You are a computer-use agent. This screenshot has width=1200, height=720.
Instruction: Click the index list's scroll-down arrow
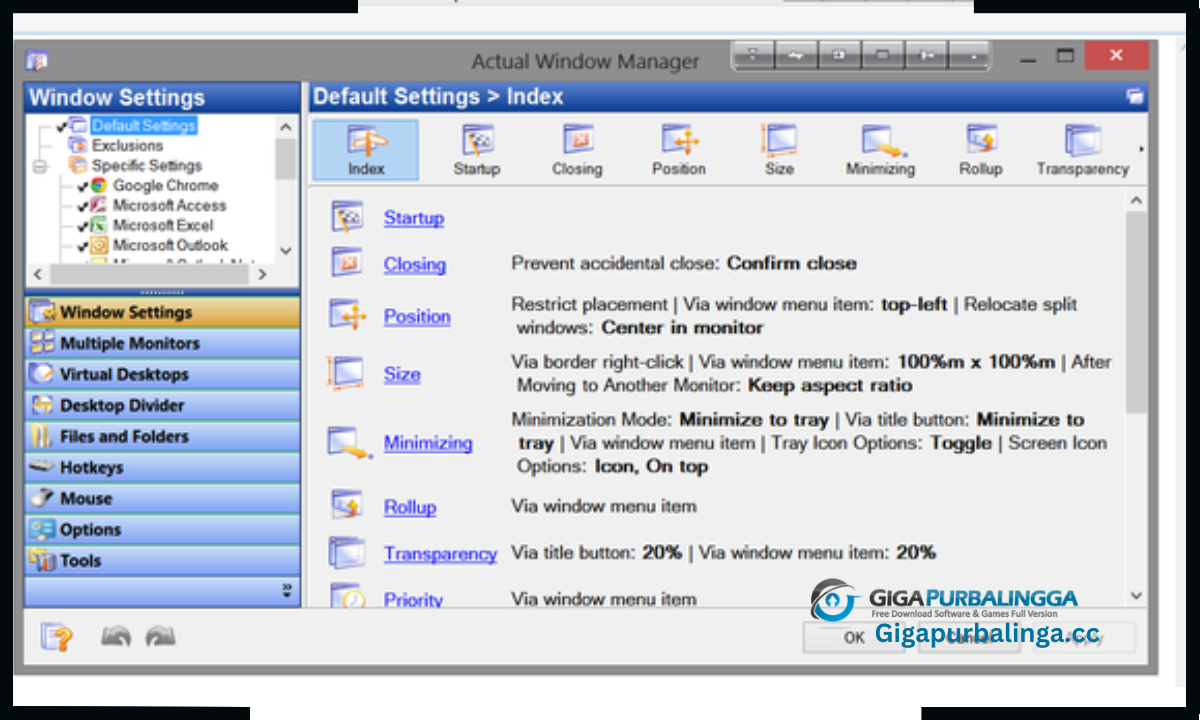pos(1136,596)
